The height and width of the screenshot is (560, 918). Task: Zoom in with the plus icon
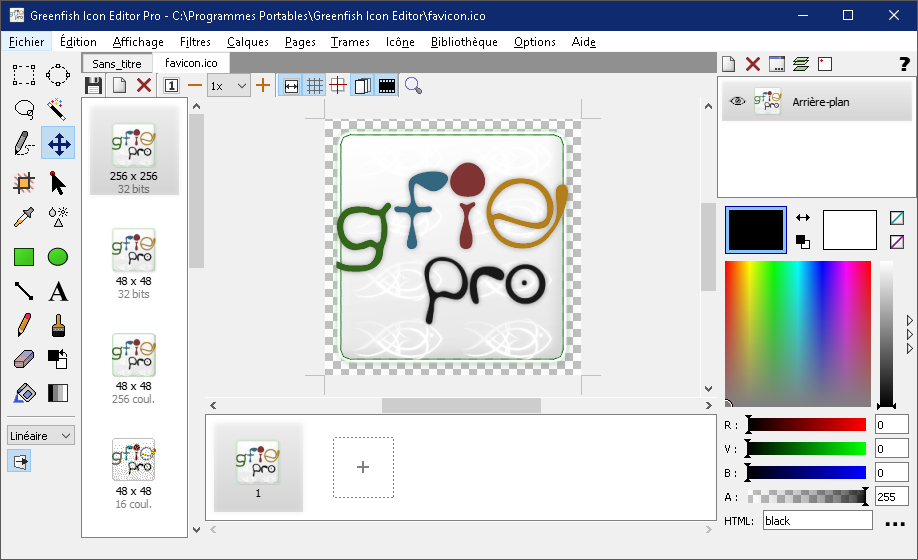pyautogui.click(x=263, y=86)
